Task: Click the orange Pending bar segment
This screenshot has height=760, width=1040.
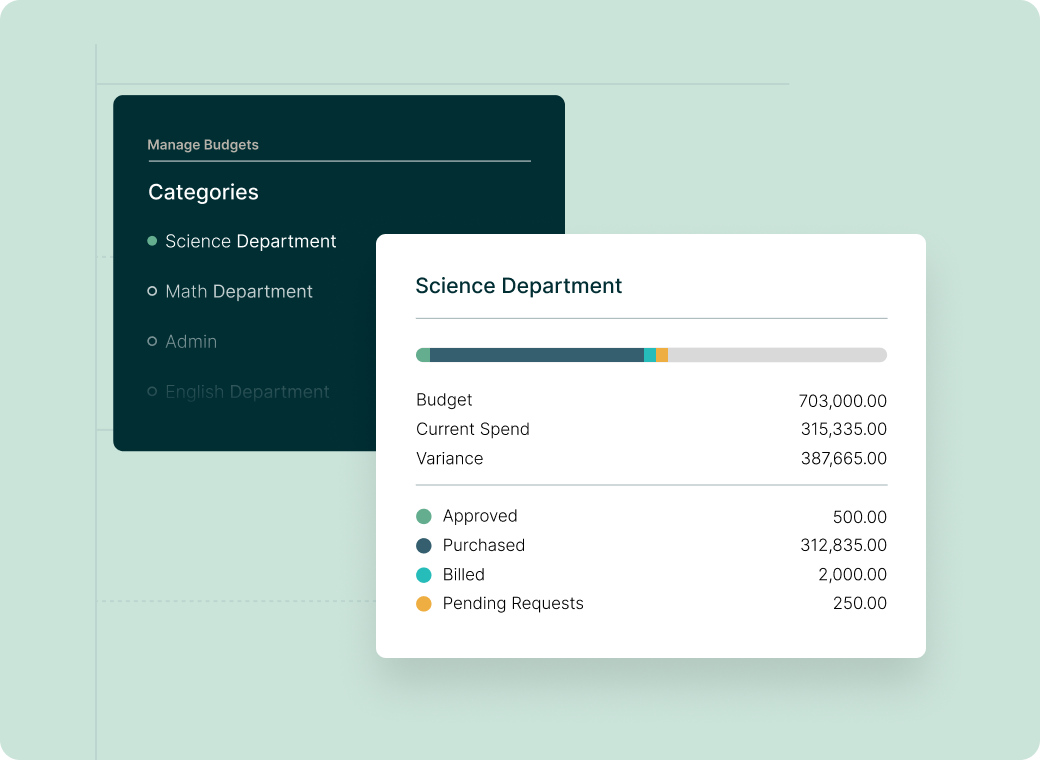Action: coord(662,355)
